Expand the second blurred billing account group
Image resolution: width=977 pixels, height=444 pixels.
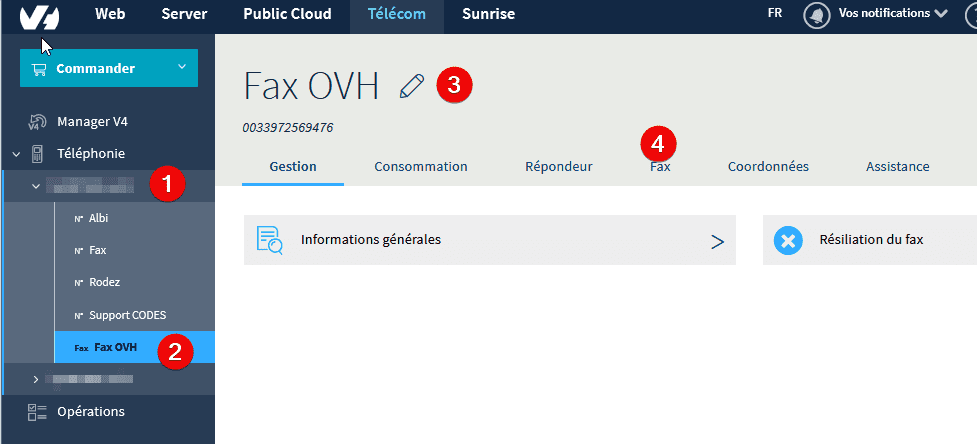pos(36,379)
